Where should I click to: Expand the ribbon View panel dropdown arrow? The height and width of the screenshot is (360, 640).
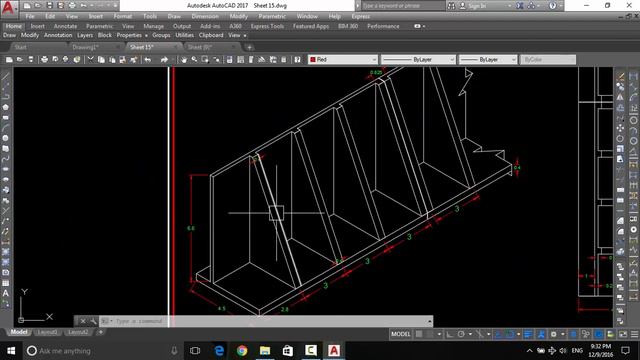[x=244, y=36]
